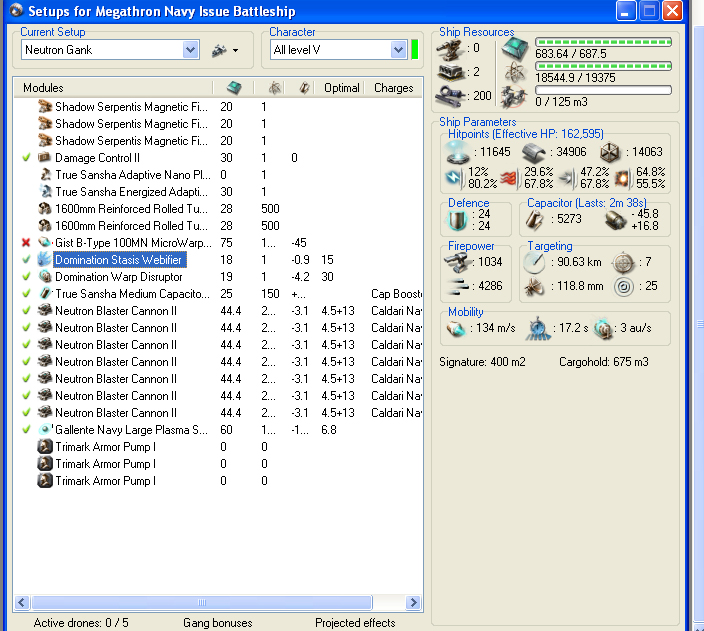Click the drone bay icon beside 0 / 125 m3
The width and height of the screenshot is (704, 631).
(515, 96)
